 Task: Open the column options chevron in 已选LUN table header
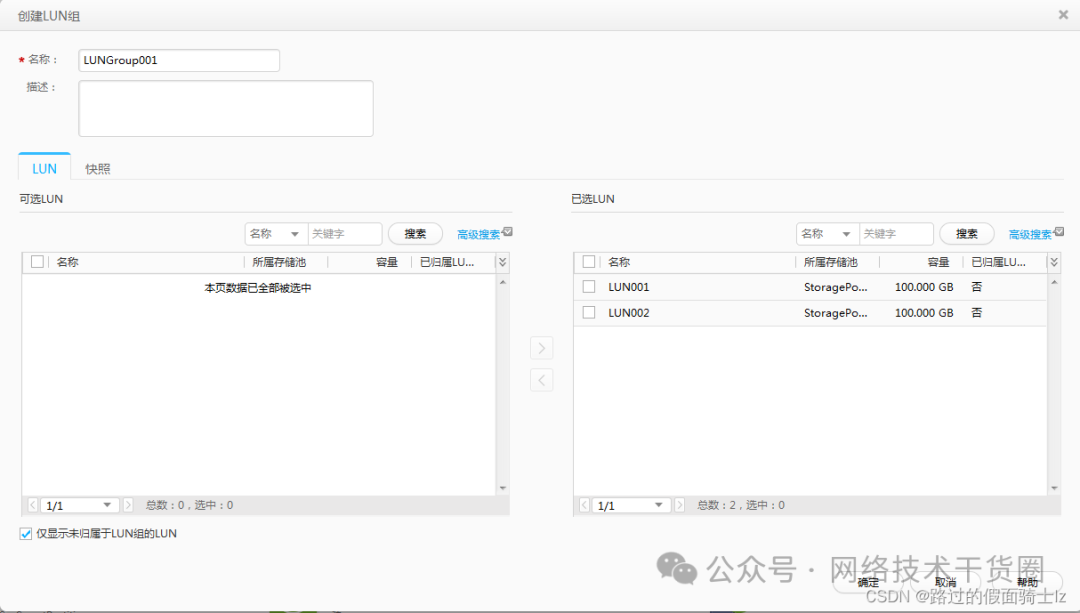click(x=1053, y=262)
